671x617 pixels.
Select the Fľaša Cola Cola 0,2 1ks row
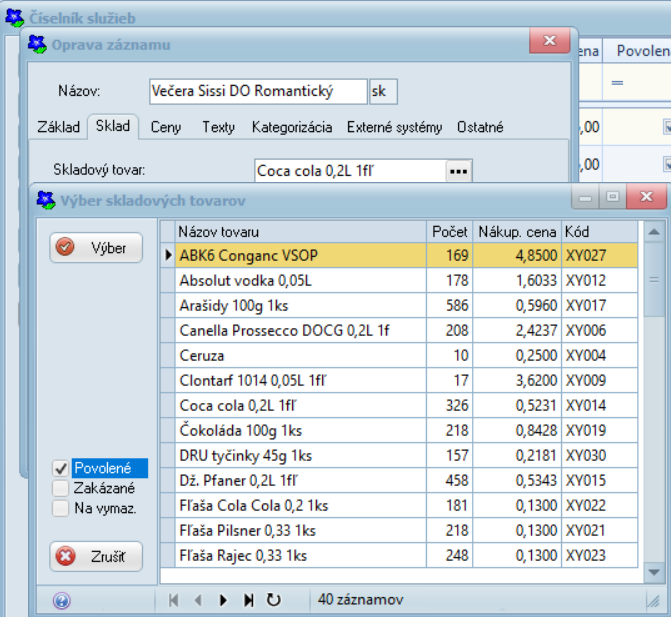click(x=399, y=505)
